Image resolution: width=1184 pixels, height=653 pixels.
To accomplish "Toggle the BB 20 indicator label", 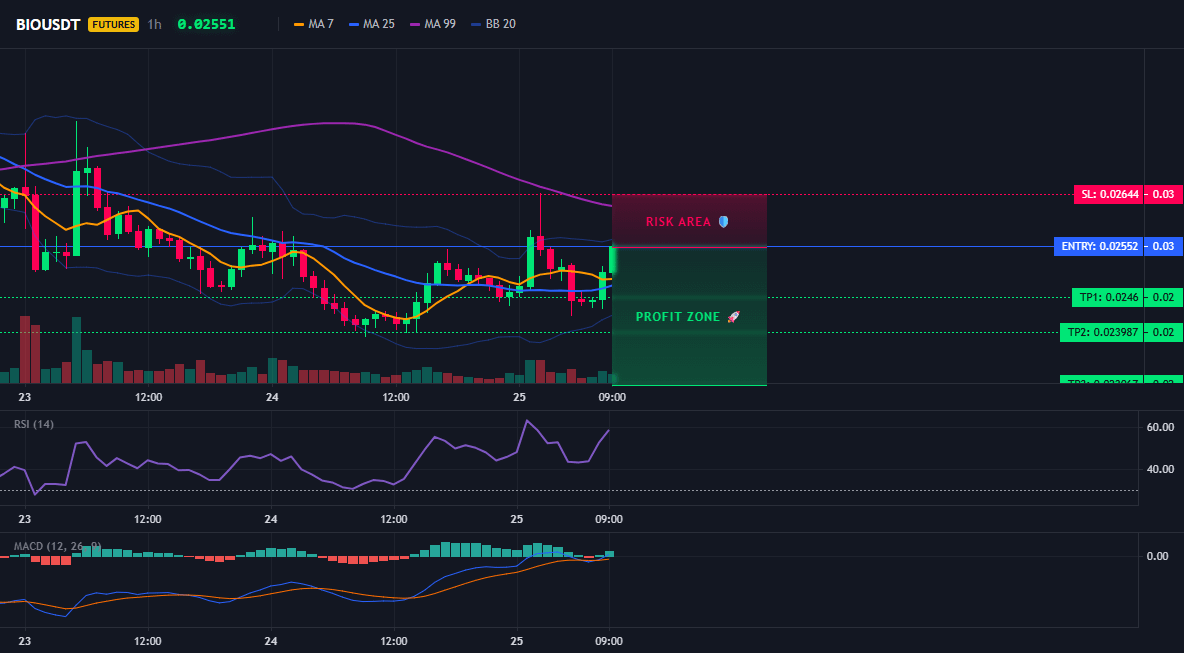I will pos(501,24).
